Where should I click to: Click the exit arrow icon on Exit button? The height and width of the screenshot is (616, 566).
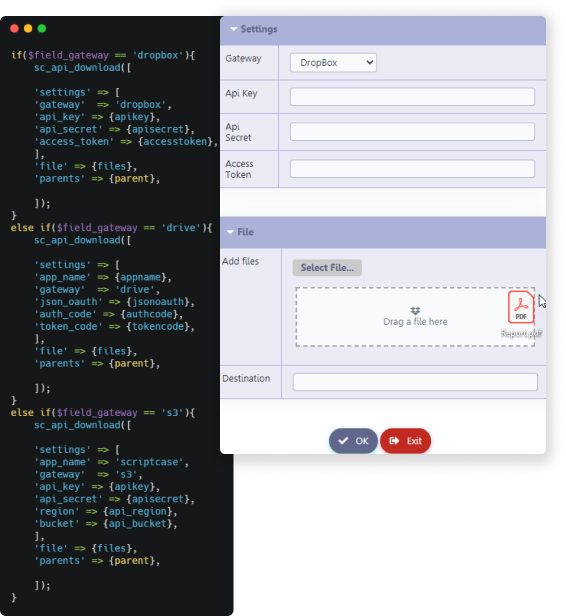point(394,441)
